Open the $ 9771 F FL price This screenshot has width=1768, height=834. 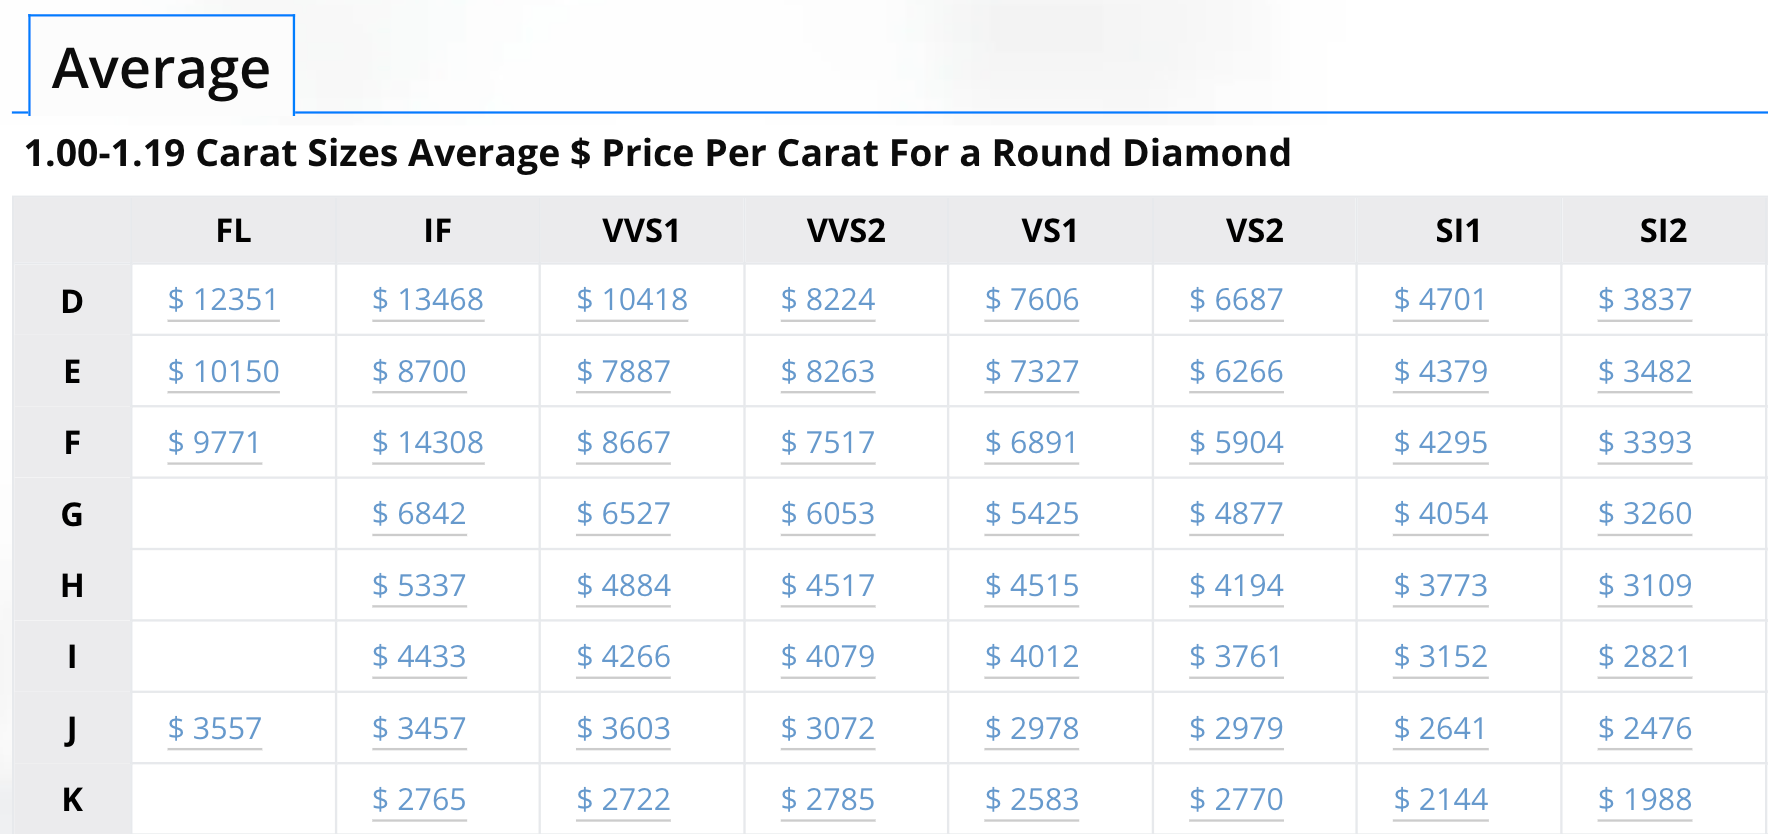tap(214, 443)
